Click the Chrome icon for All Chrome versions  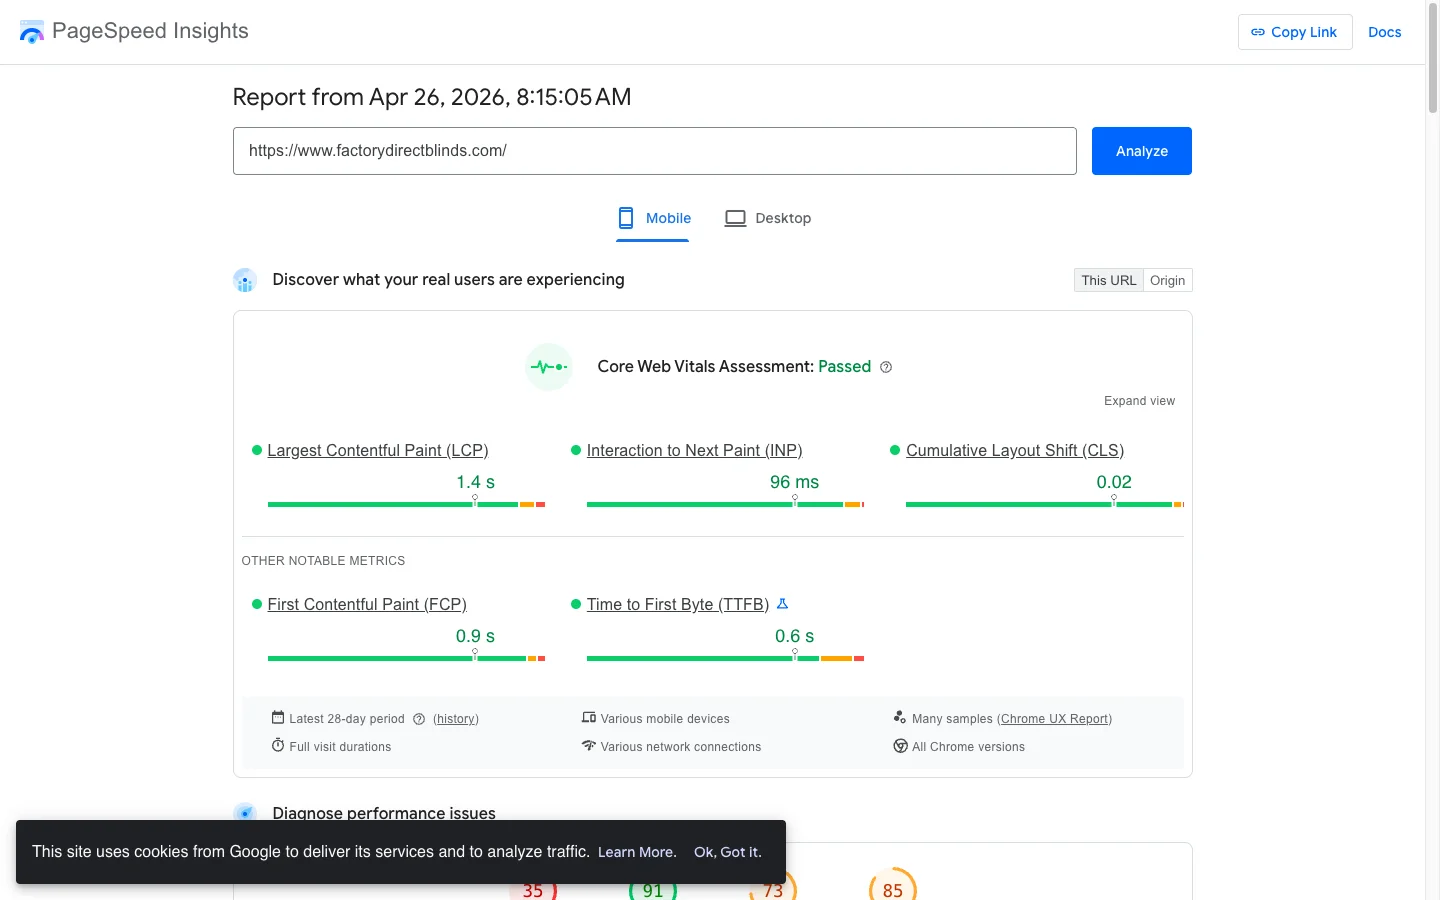pos(900,746)
